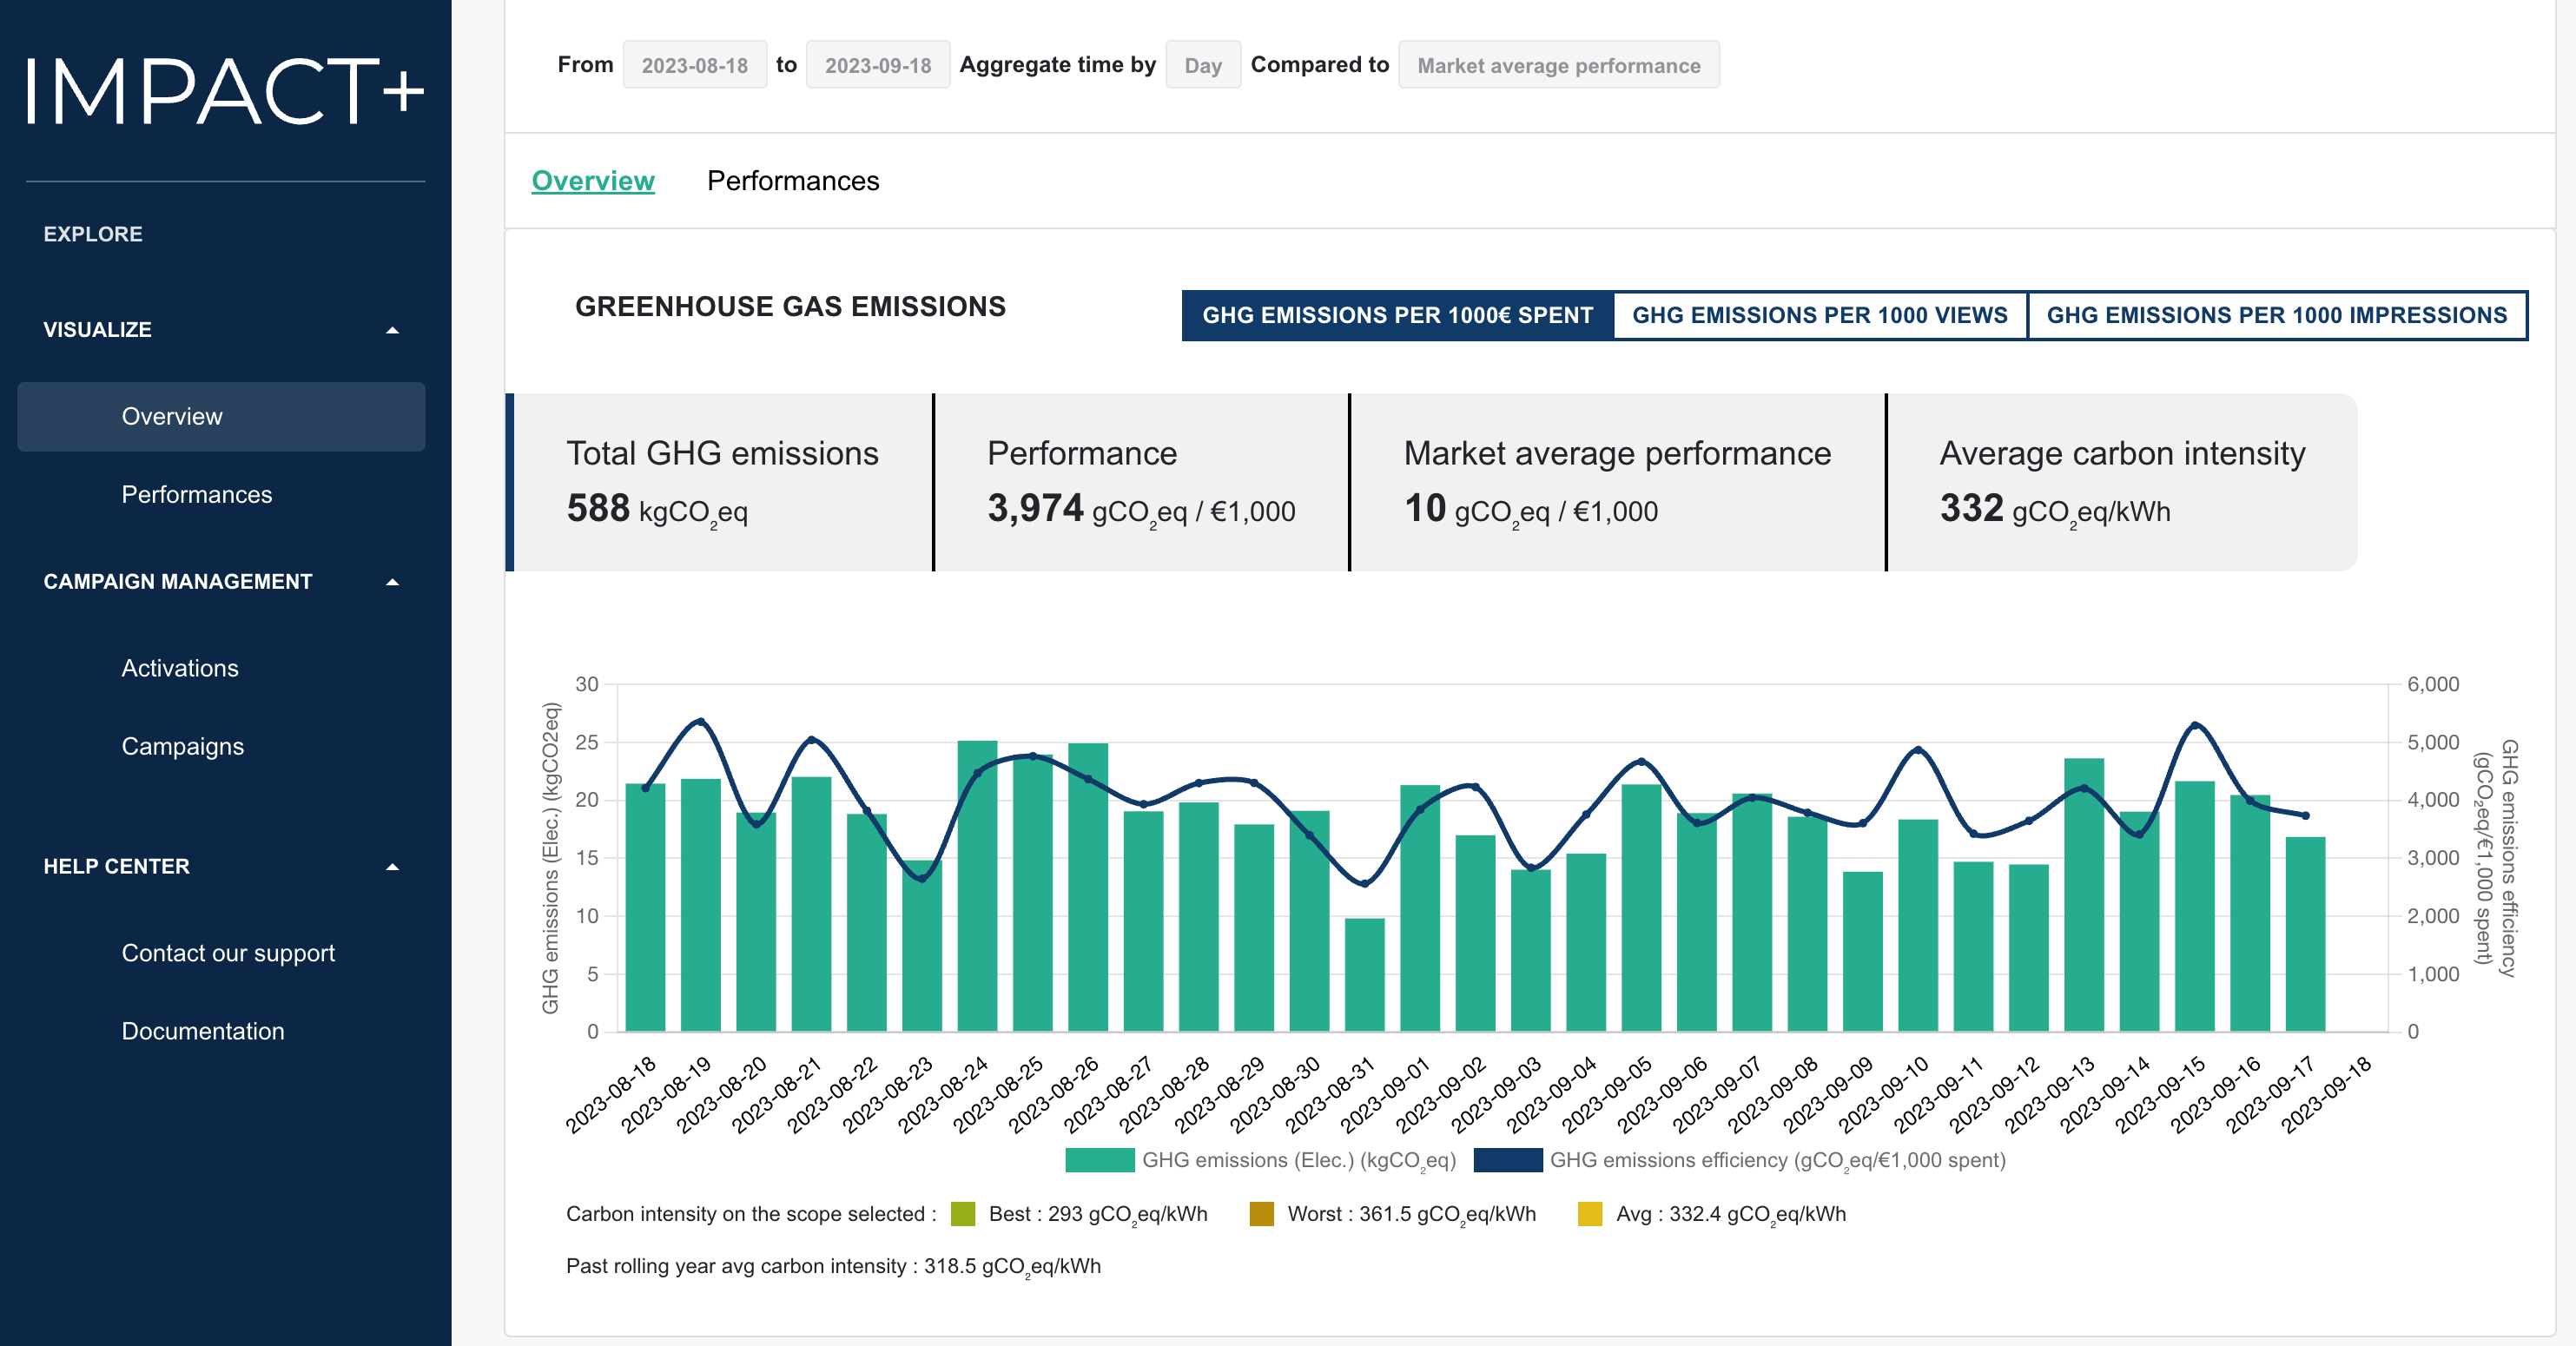Collapse the CAMPAIGN MANAGEMENT section arrow
The height and width of the screenshot is (1346, 2576).
pyautogui.click(x=392, y=582)
